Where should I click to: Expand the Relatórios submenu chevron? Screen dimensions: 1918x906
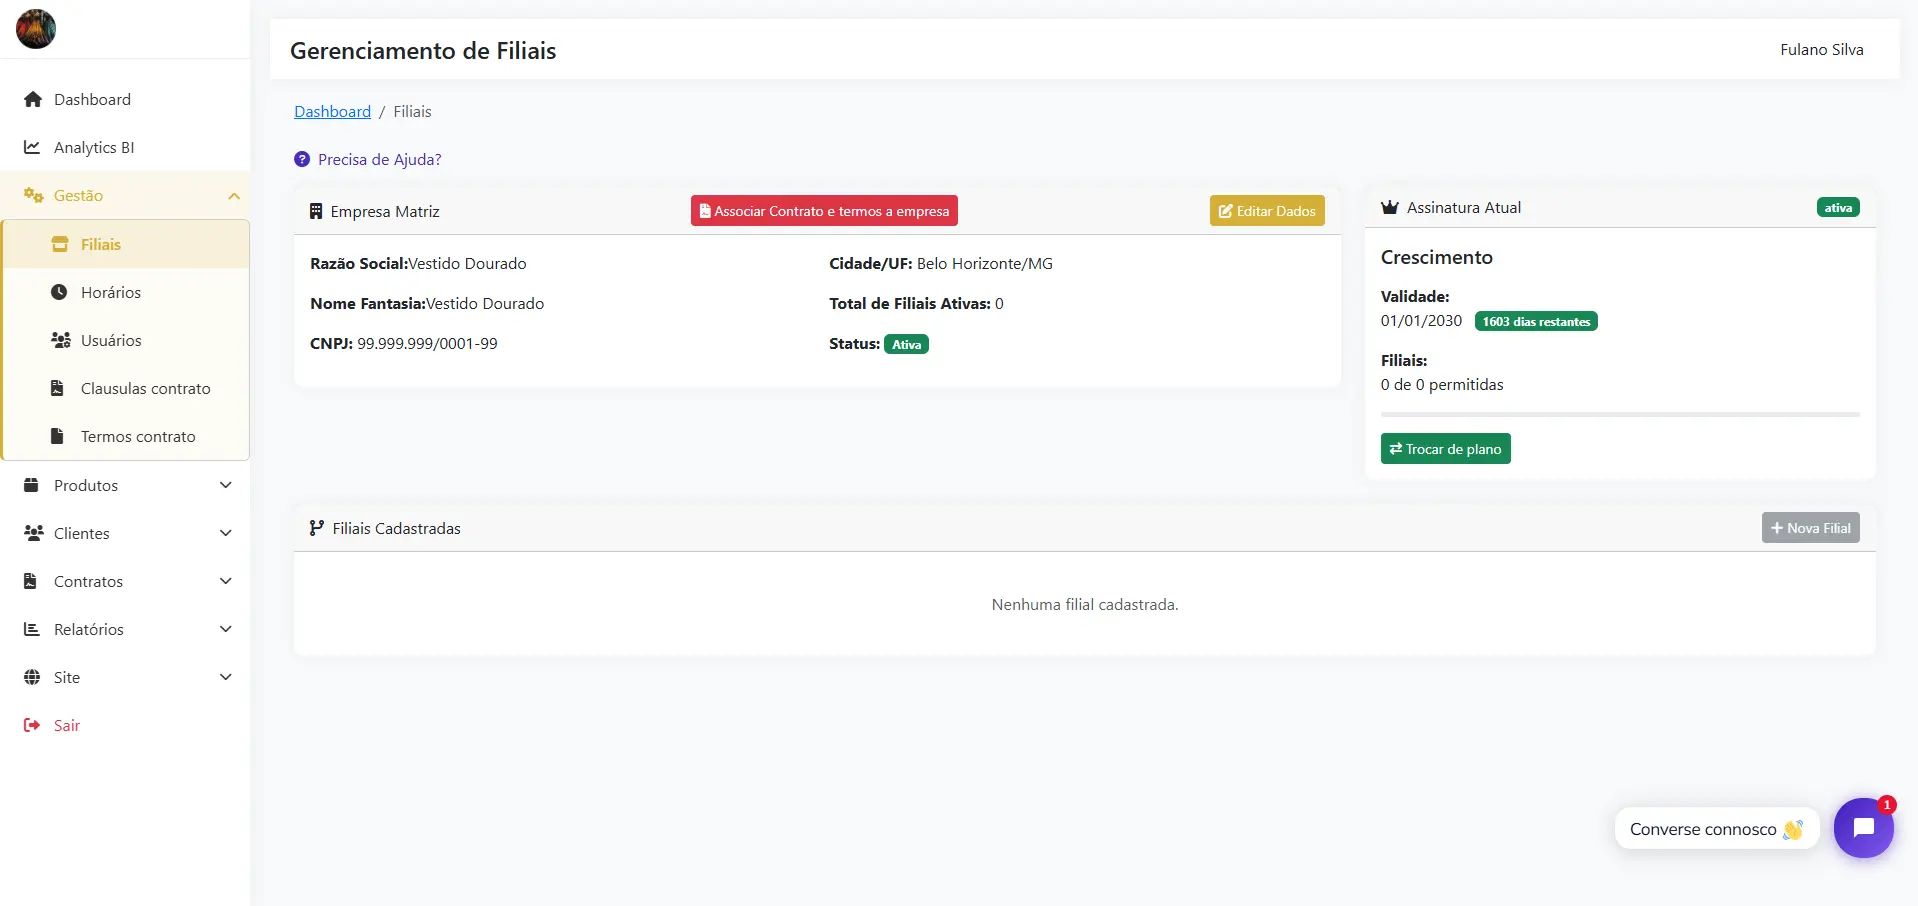click(226, 629)
